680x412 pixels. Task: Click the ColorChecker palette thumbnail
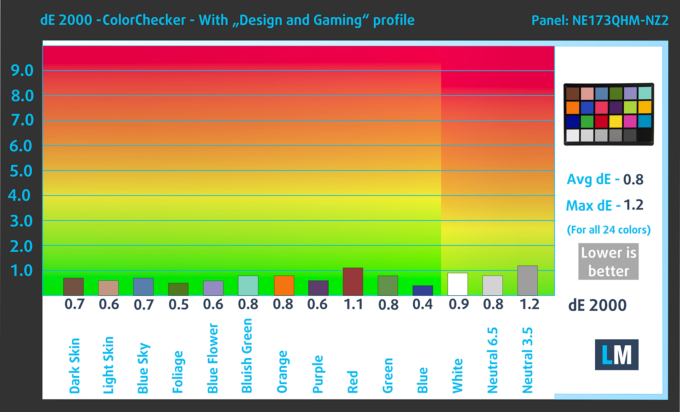[x=608, y=114]
